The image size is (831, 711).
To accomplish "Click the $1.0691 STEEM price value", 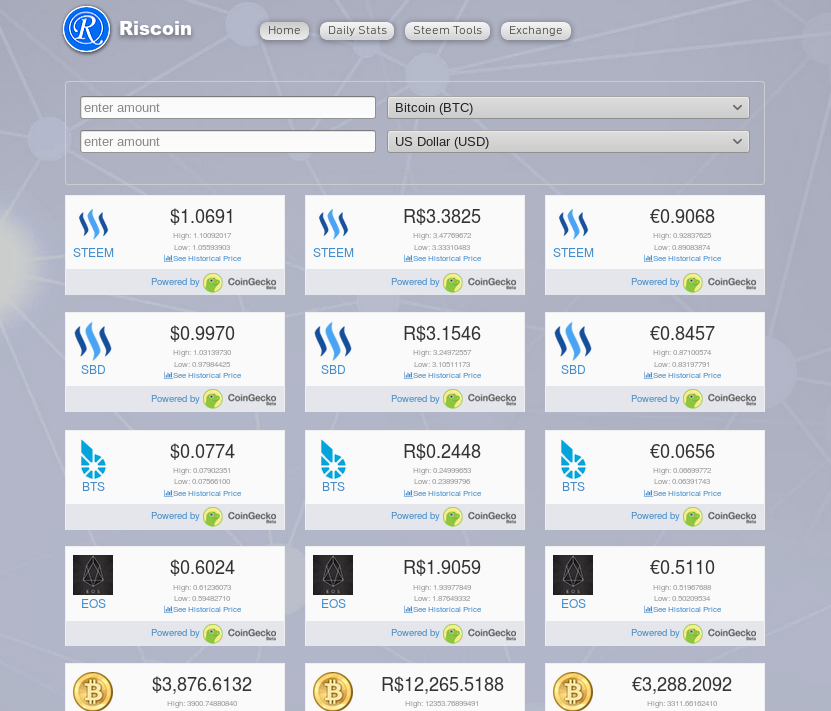I will pyautogui.click(x=202, y=217).
